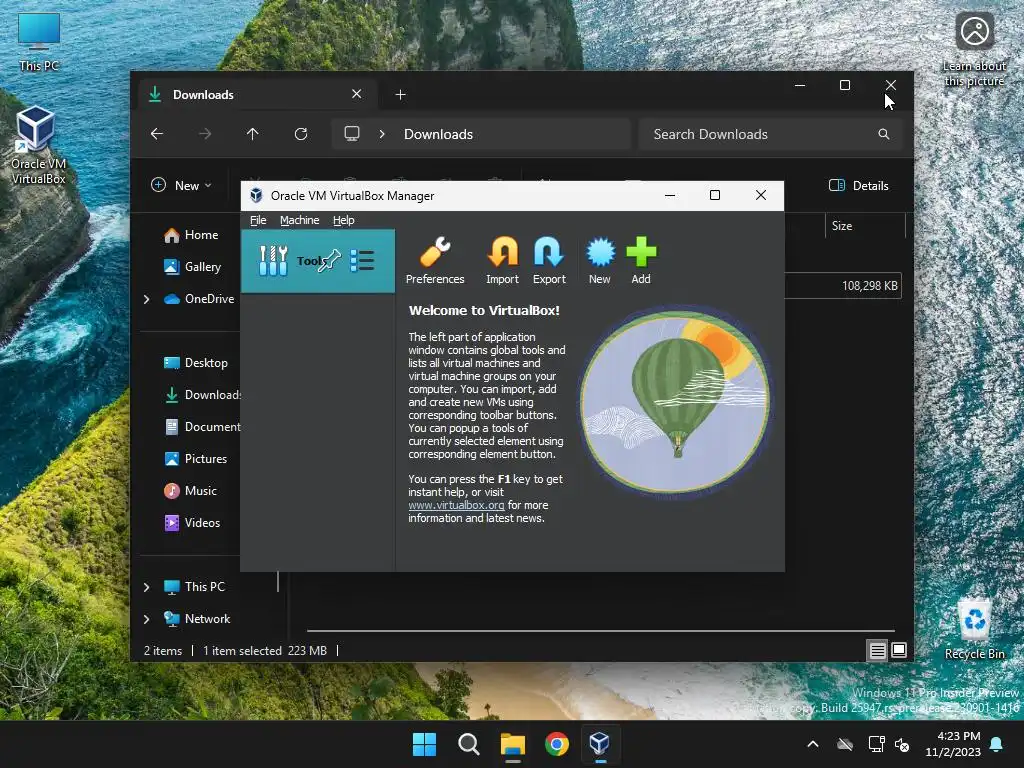This screenshot has height=768, width=1024.
Task: Click the muted volume tray icon
Action: coord(902,744)
